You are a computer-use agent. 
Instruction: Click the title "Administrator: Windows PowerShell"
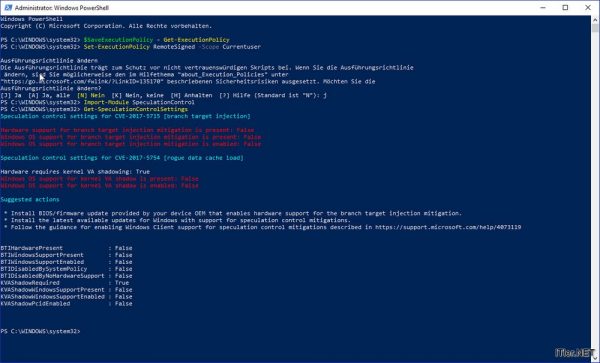(62, 8)
